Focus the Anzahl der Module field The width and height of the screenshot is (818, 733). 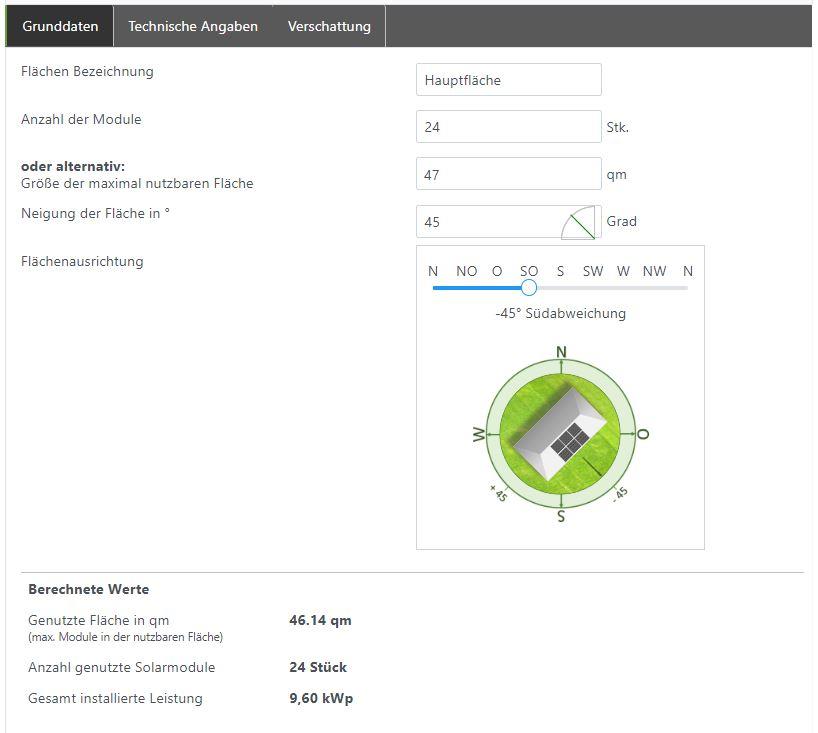508,127
